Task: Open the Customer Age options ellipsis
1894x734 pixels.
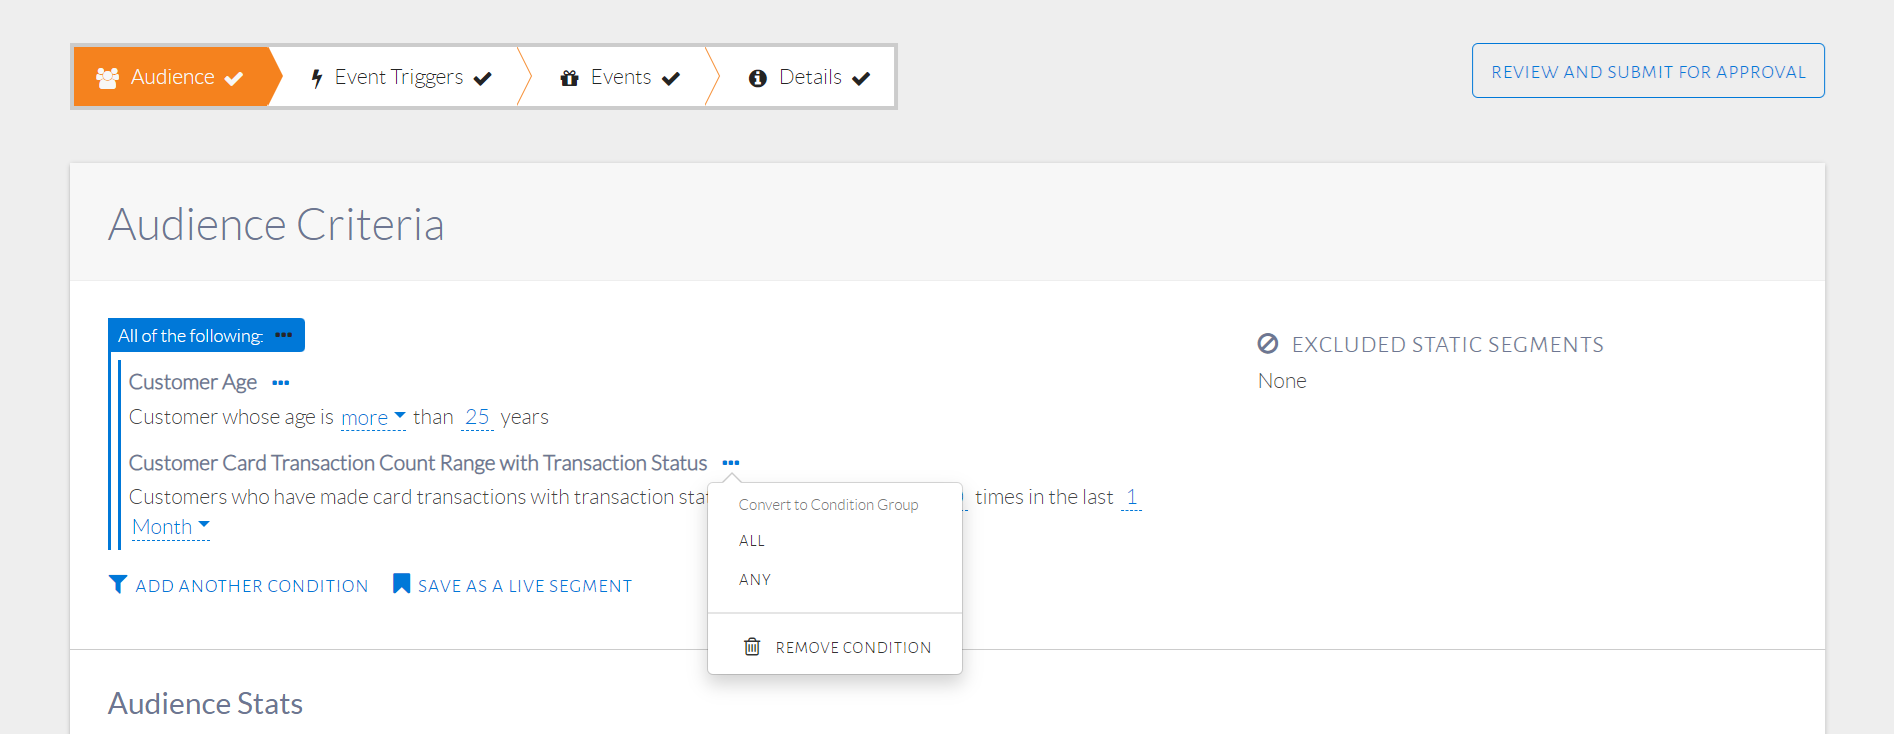Action: point(281,383)
